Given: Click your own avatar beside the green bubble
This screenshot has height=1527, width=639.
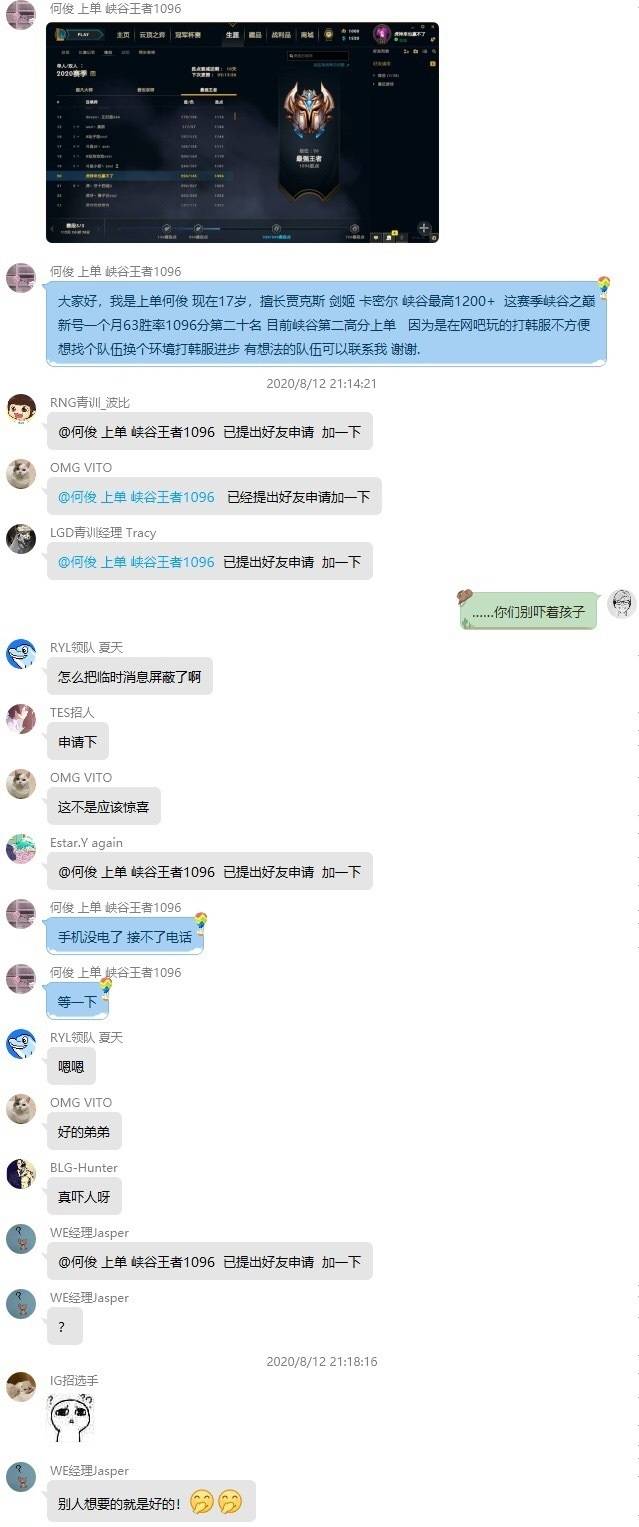Looking at the screenshot, I should tap(622, 604).
